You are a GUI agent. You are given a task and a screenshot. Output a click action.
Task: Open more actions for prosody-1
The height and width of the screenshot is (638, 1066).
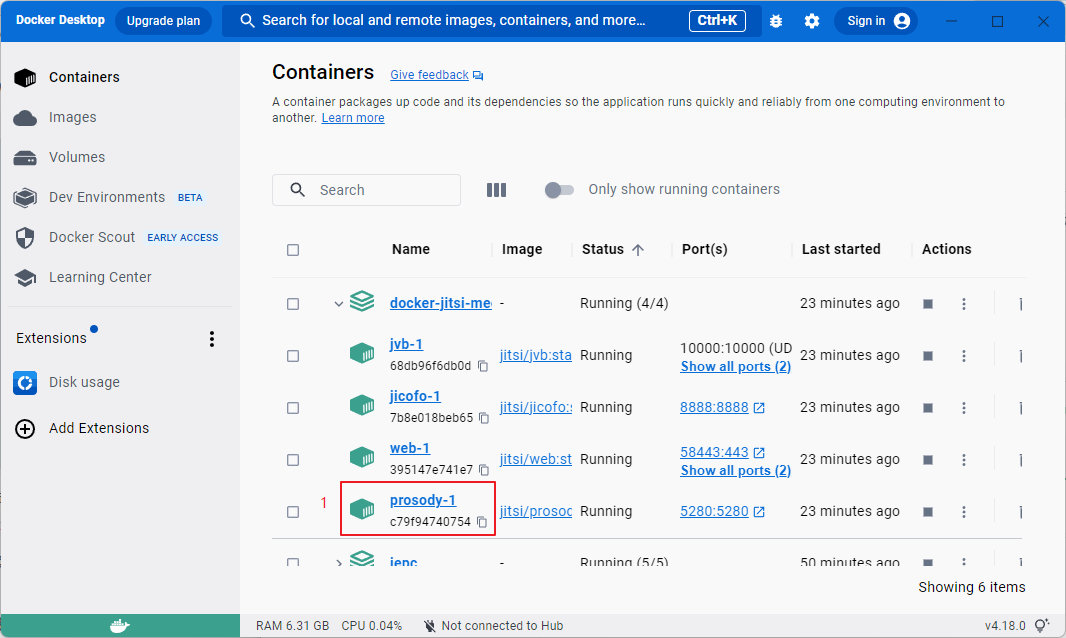point(963,512)
